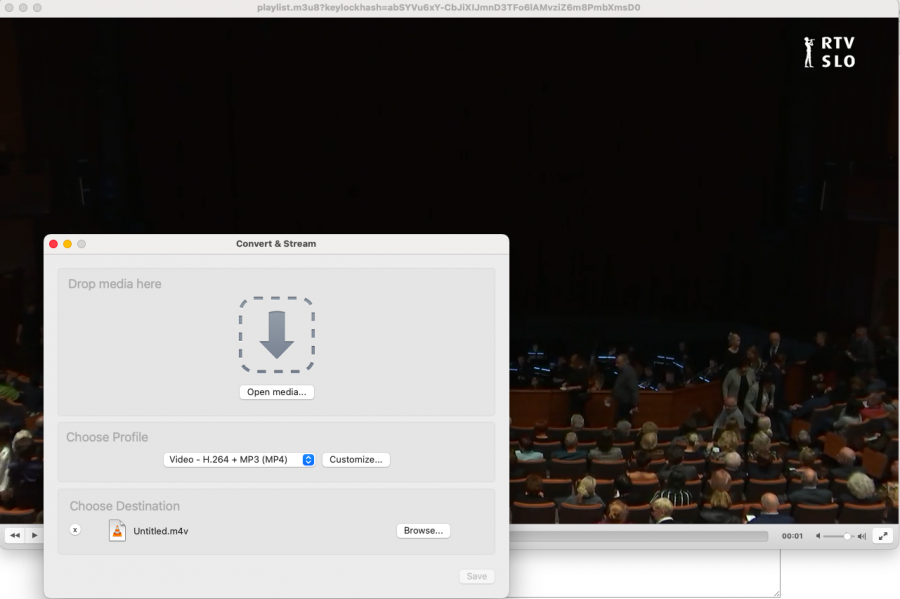Click the rewind button in player controls

[14, 536]
